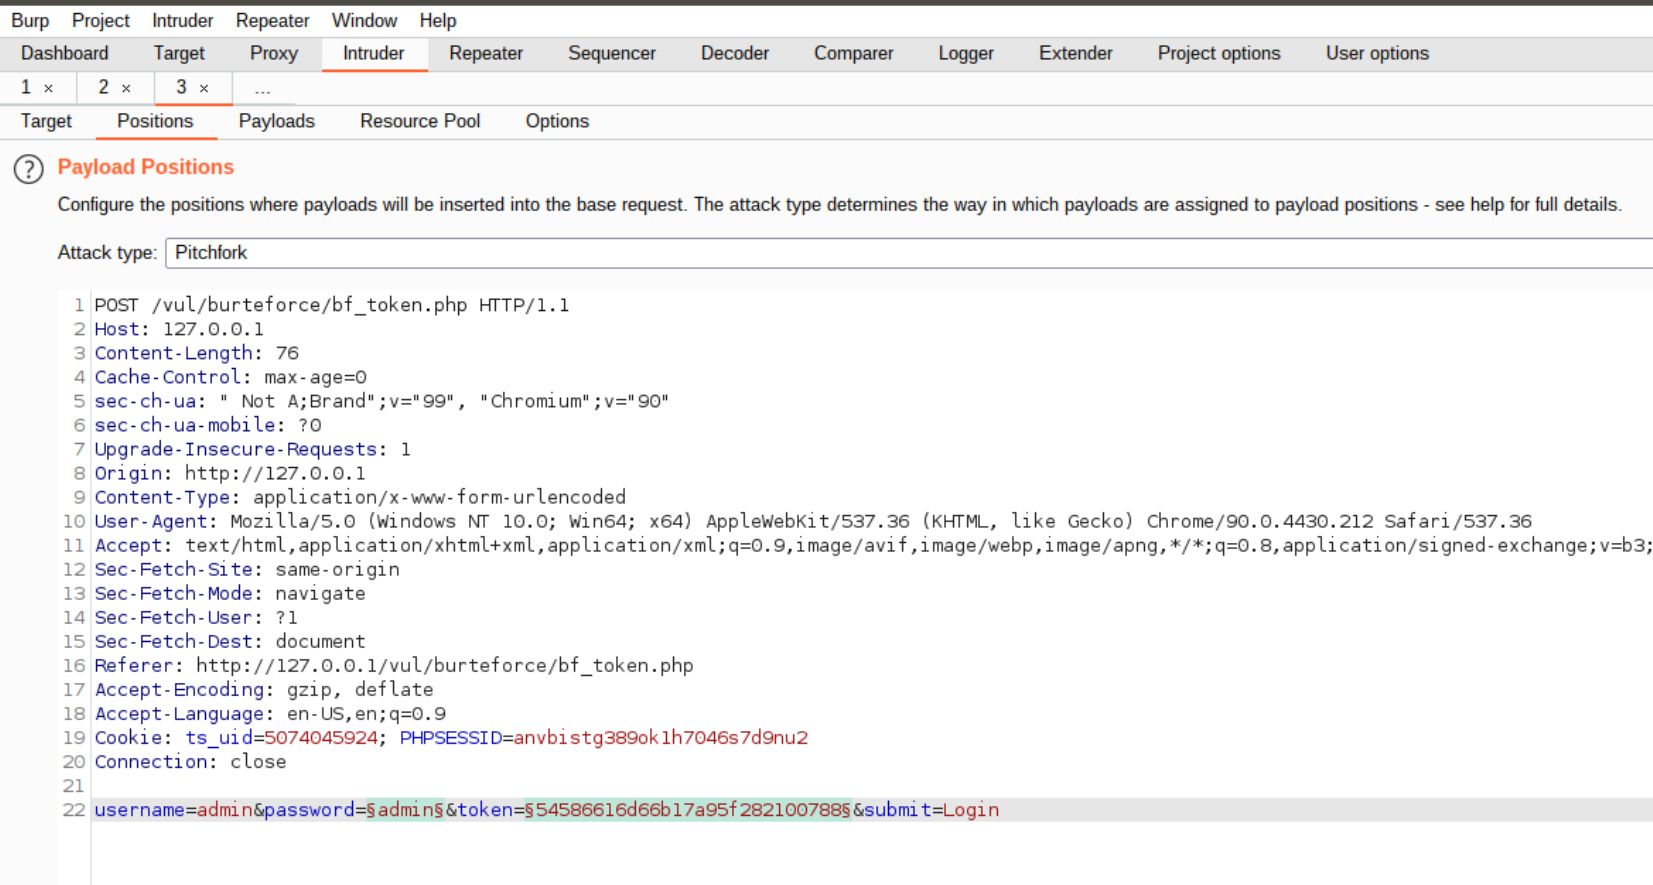Screen dimensions: 1653x885
Task: Switch to the Sequencer tab
Action: click(x=612, y=54)
